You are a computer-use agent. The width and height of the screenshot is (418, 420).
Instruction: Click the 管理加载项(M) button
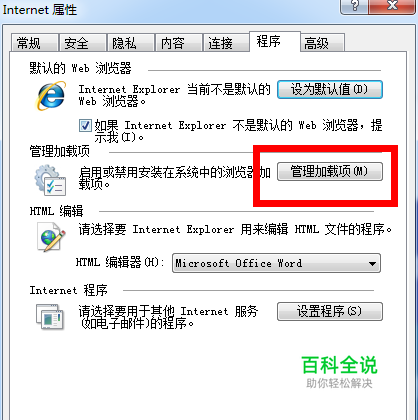pos(330,171)
